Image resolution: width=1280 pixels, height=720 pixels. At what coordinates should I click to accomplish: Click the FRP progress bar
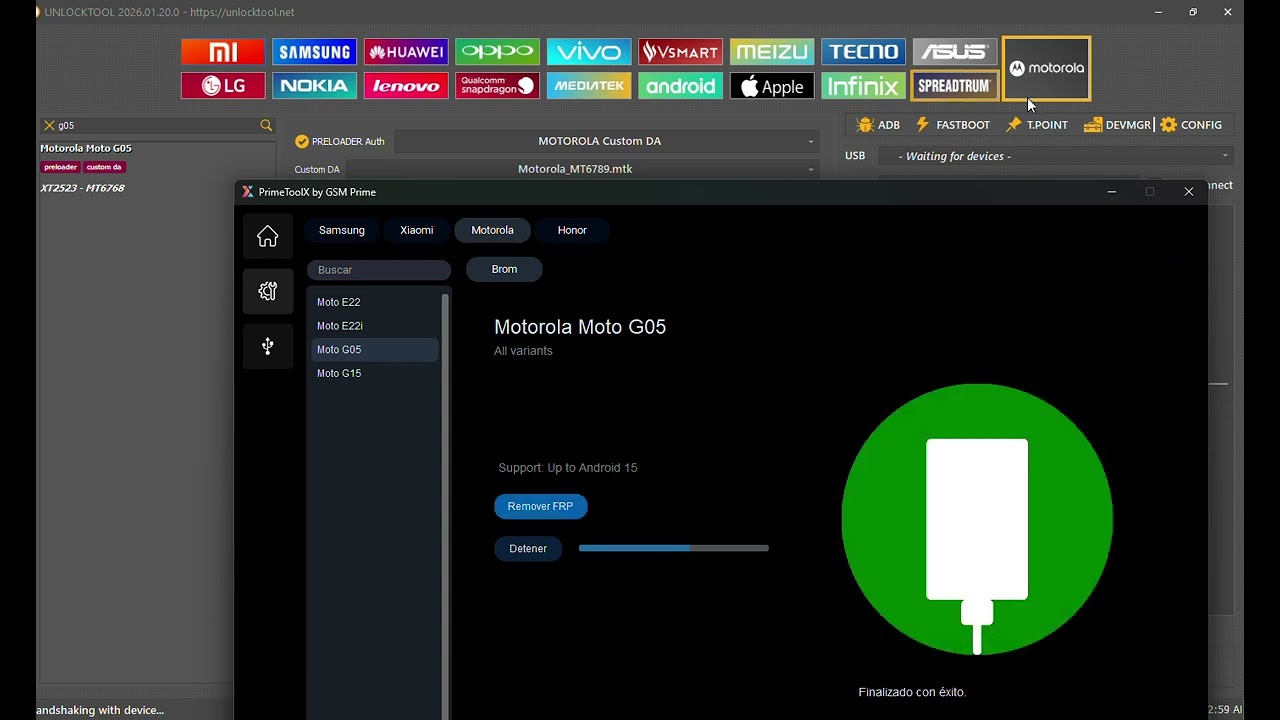tap(674, 548)
